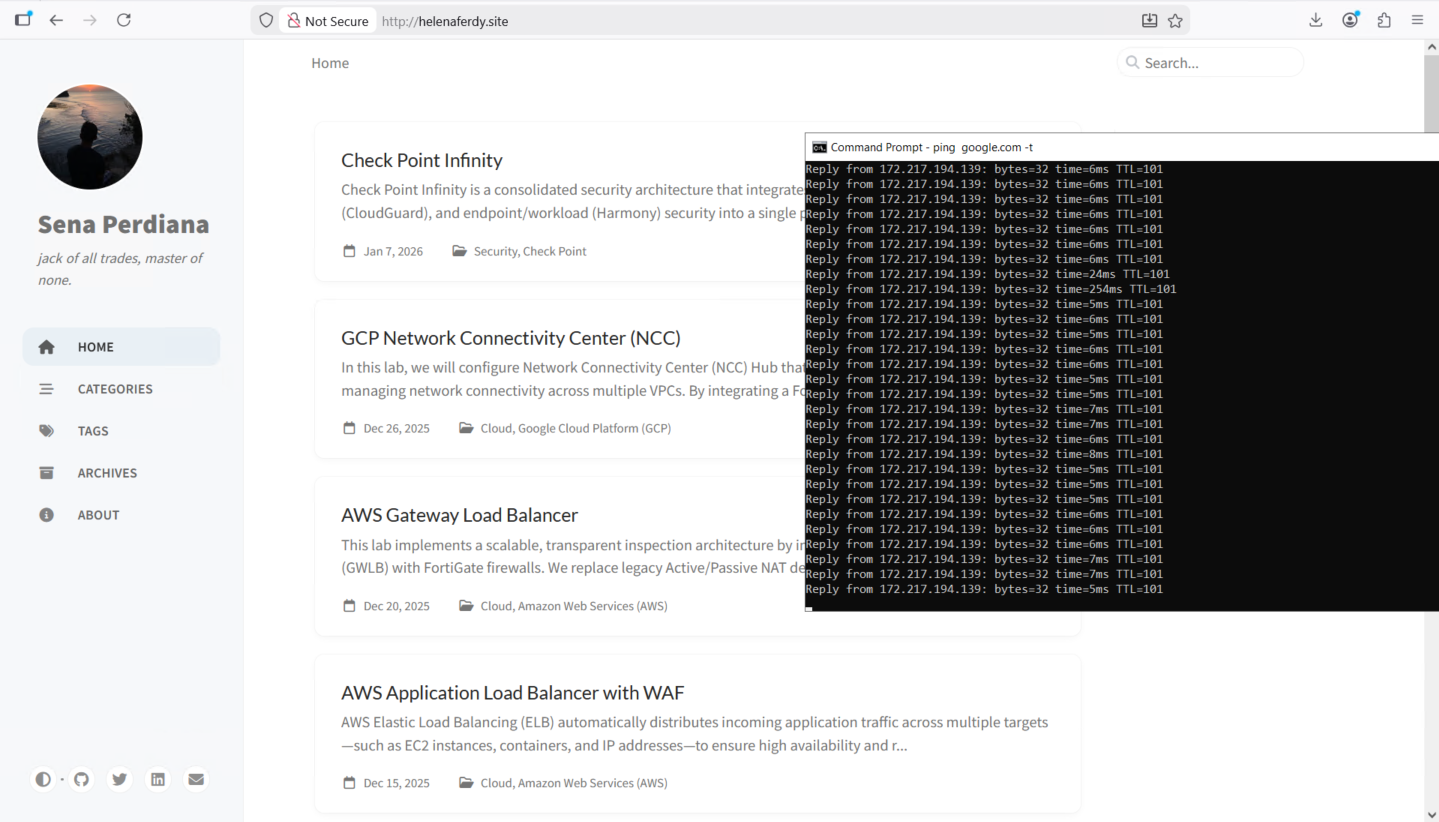Screen dimensions: 1439x822
Task: Open the Archives sidebar item
Action: click(107, 473)
